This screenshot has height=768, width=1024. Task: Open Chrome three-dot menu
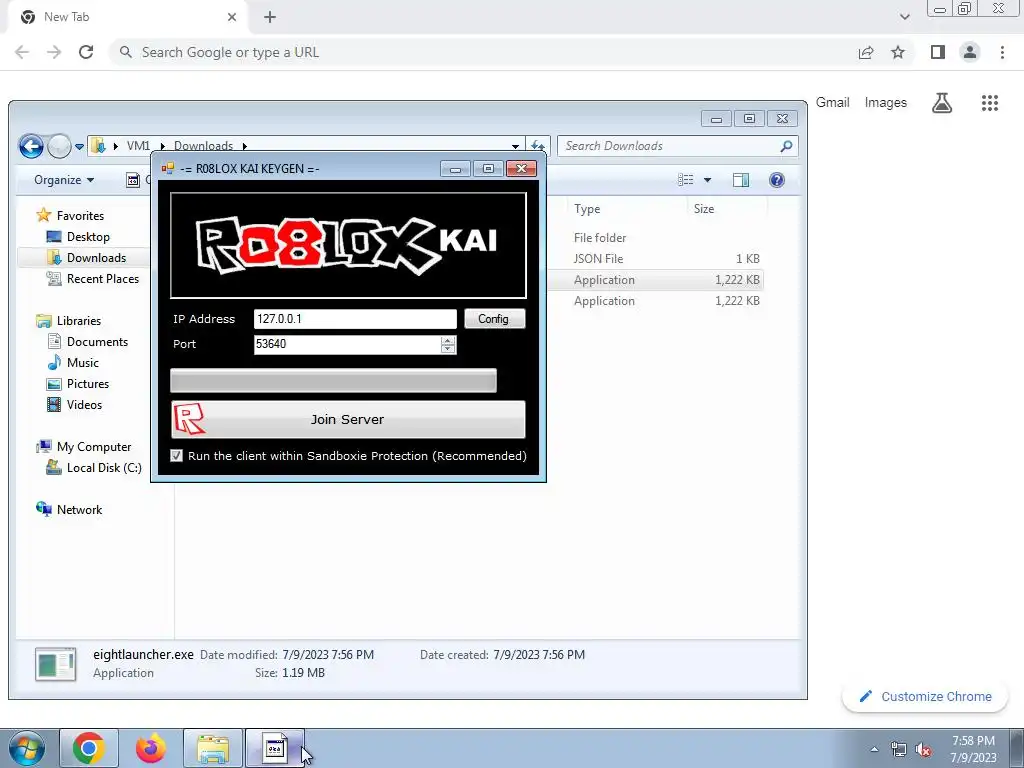click(x=1002, y=52)
